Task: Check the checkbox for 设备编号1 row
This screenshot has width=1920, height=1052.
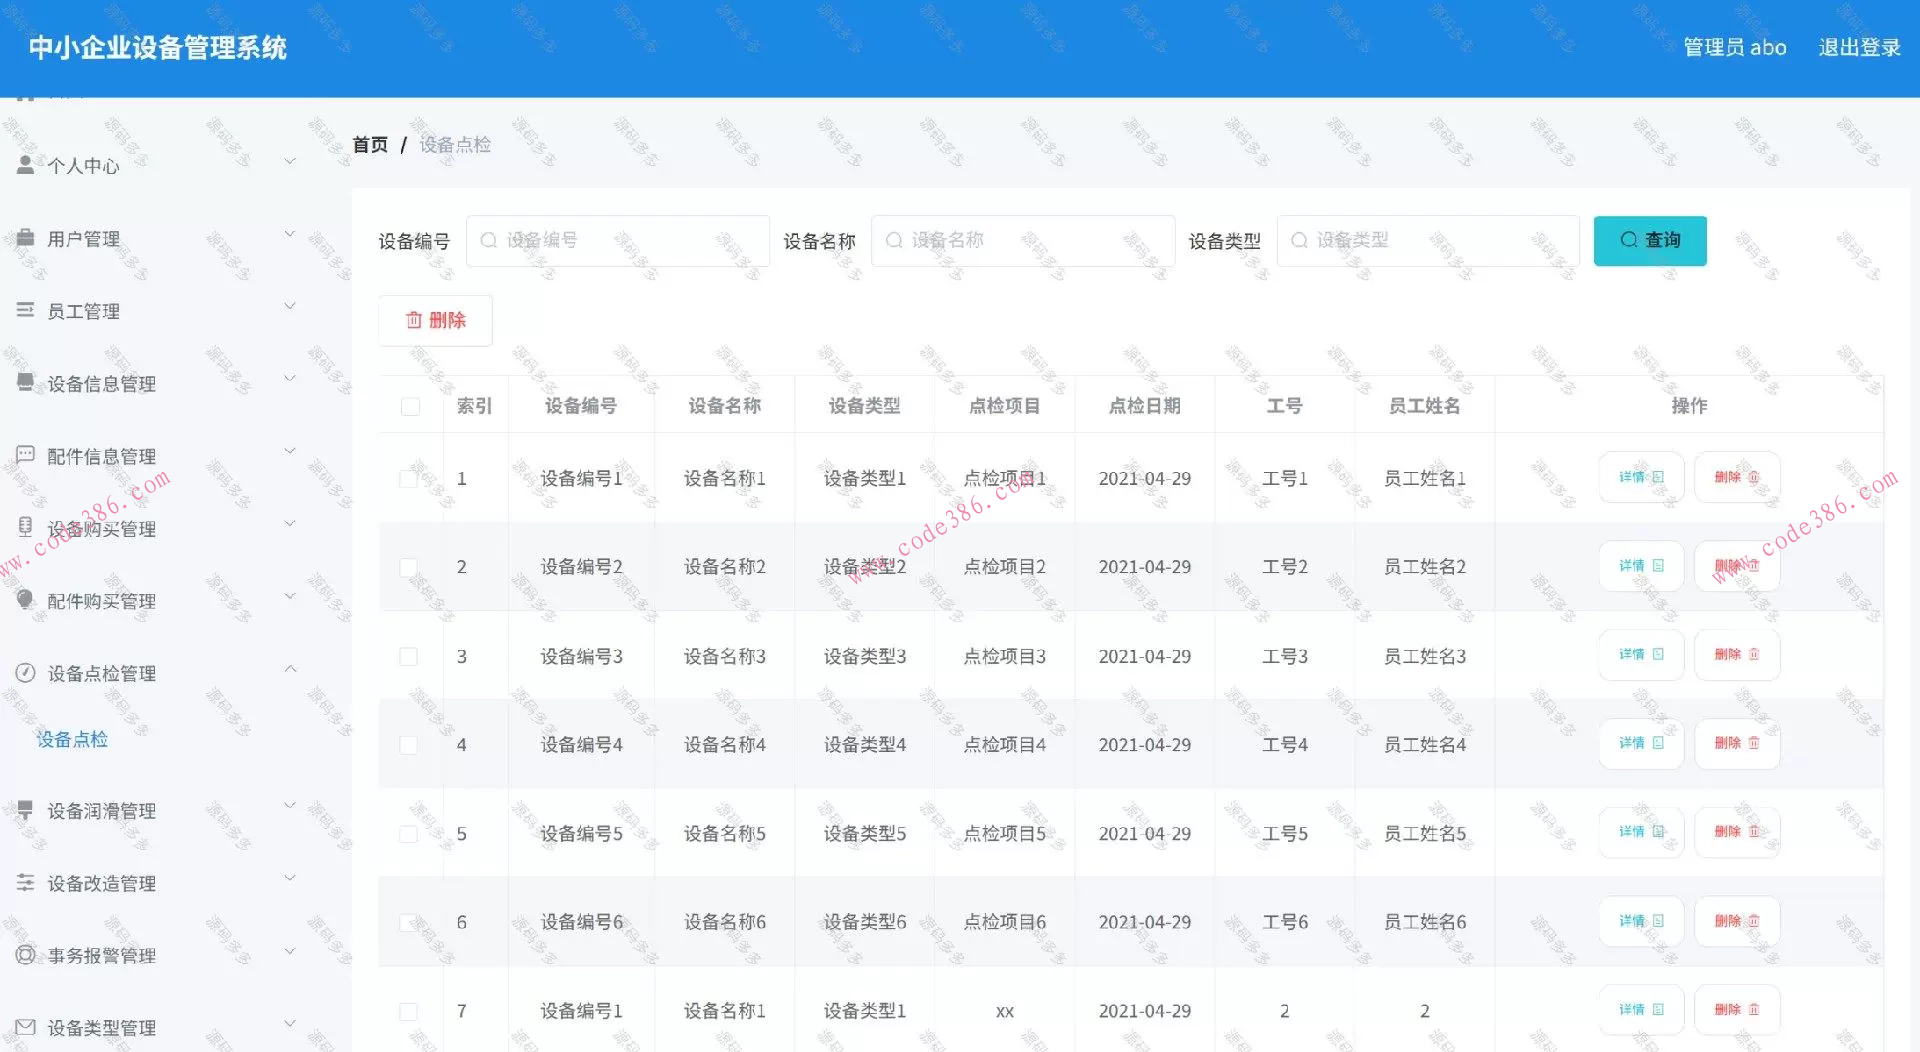Action: pos(408,478)
